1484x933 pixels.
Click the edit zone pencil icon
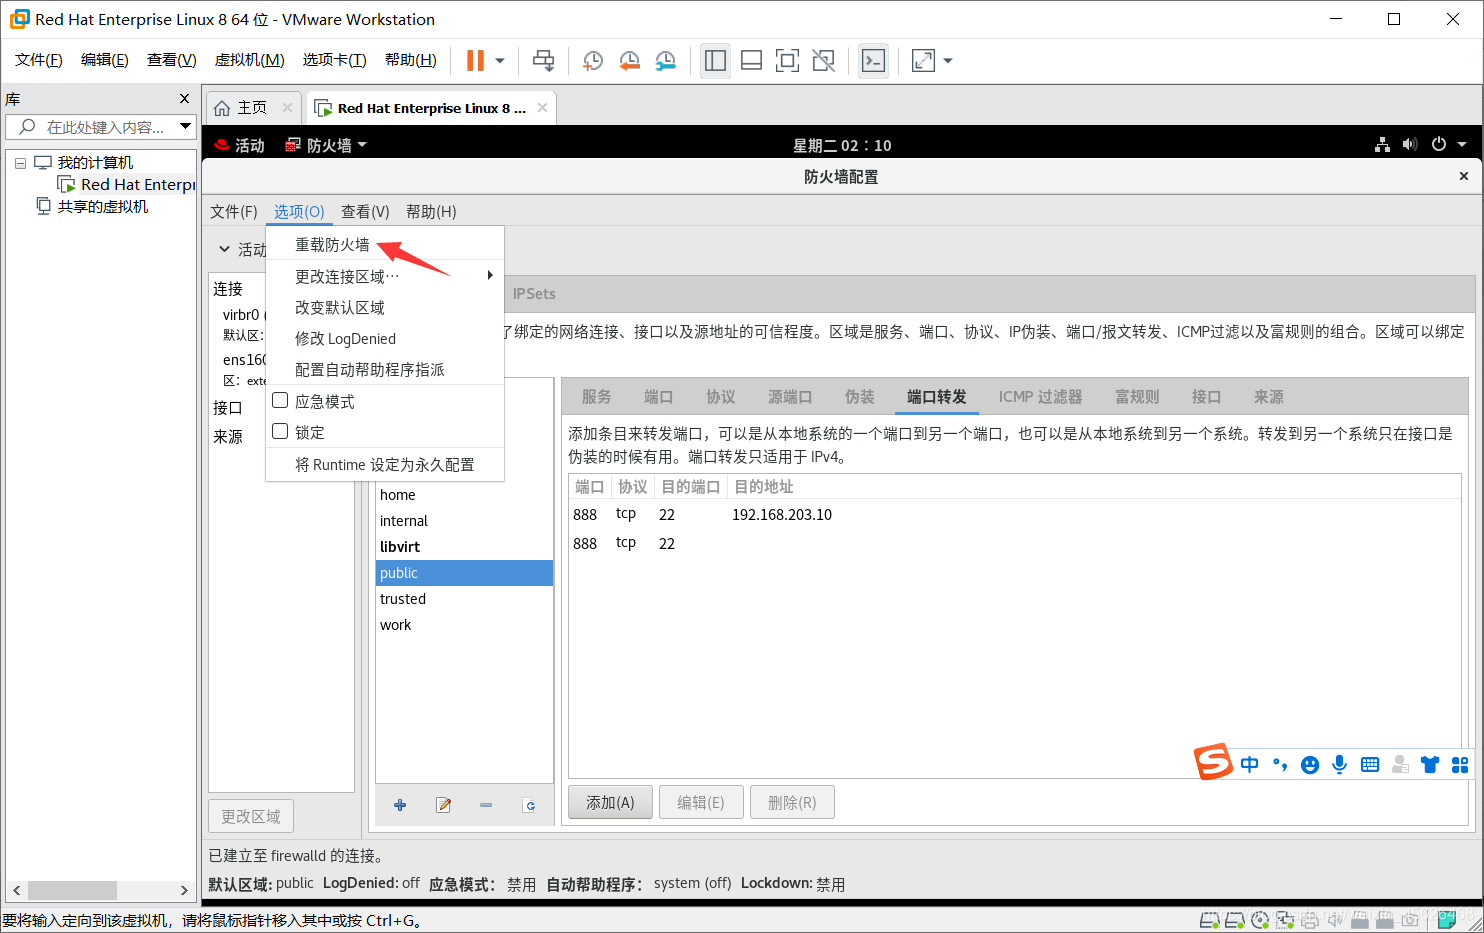(443, 805)
